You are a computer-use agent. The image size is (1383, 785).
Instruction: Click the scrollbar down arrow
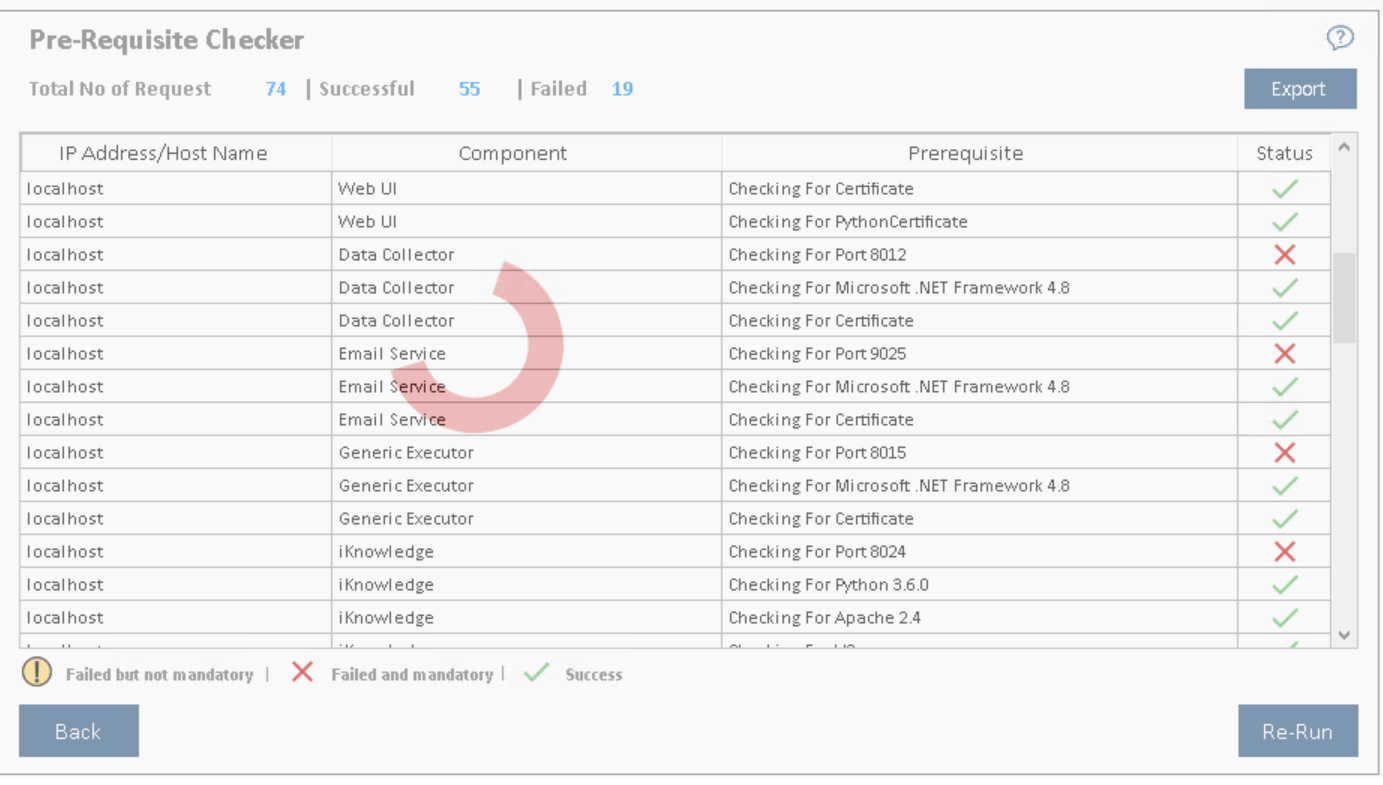coord(1344,634)
